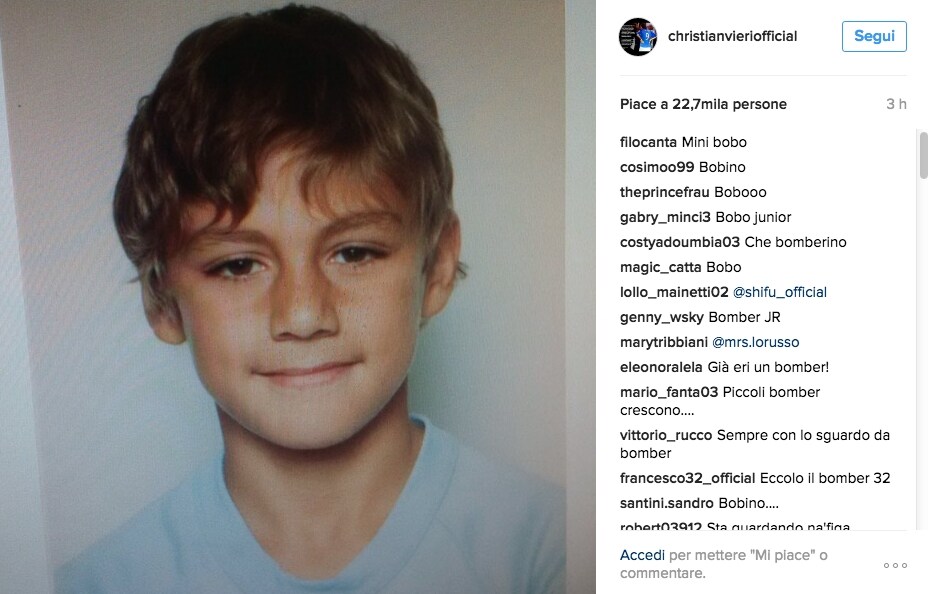This screenshot has height=594, width=928.
Task: Open @shifu_official mention link
Action: (x=779, y=292)
